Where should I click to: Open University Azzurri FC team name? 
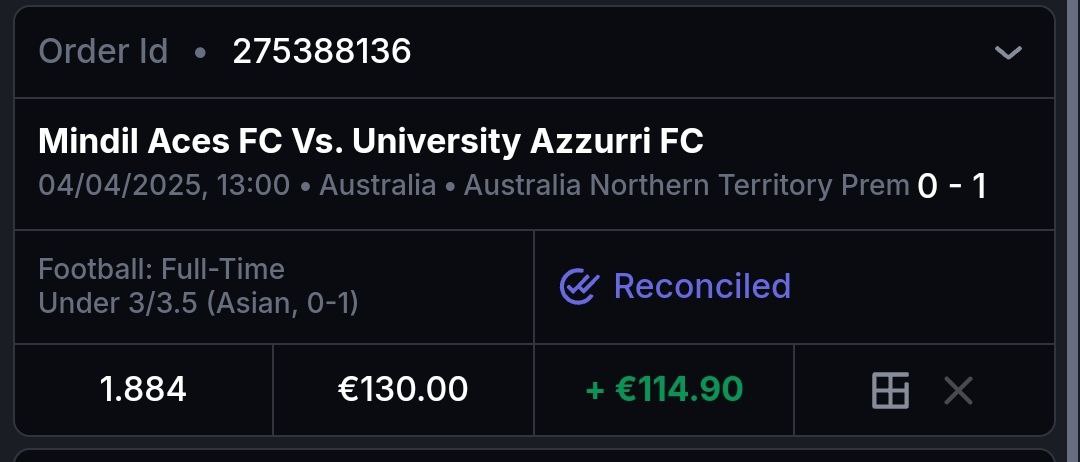(x=527, y=142)
